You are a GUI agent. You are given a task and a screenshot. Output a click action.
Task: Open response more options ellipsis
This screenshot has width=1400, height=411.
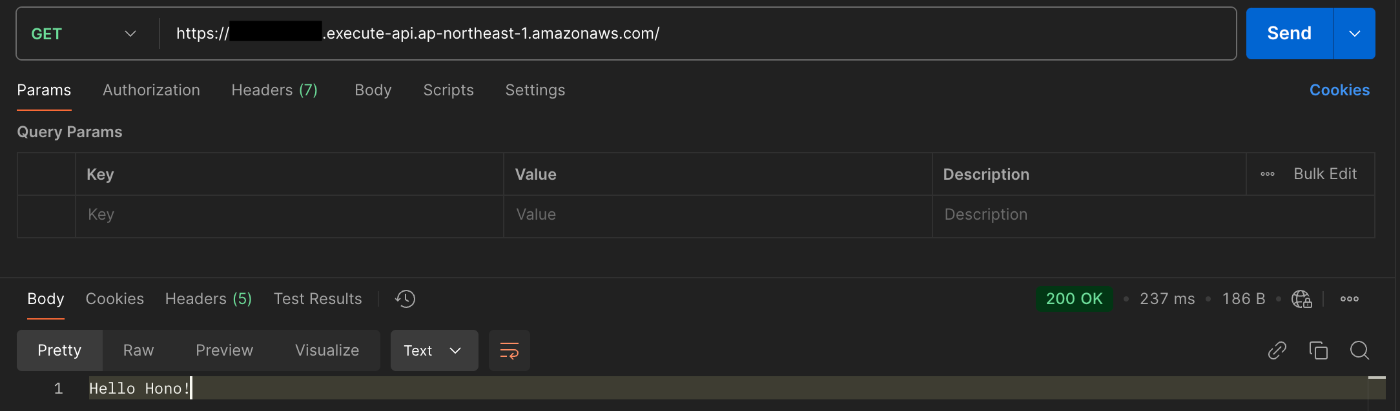1349,299
